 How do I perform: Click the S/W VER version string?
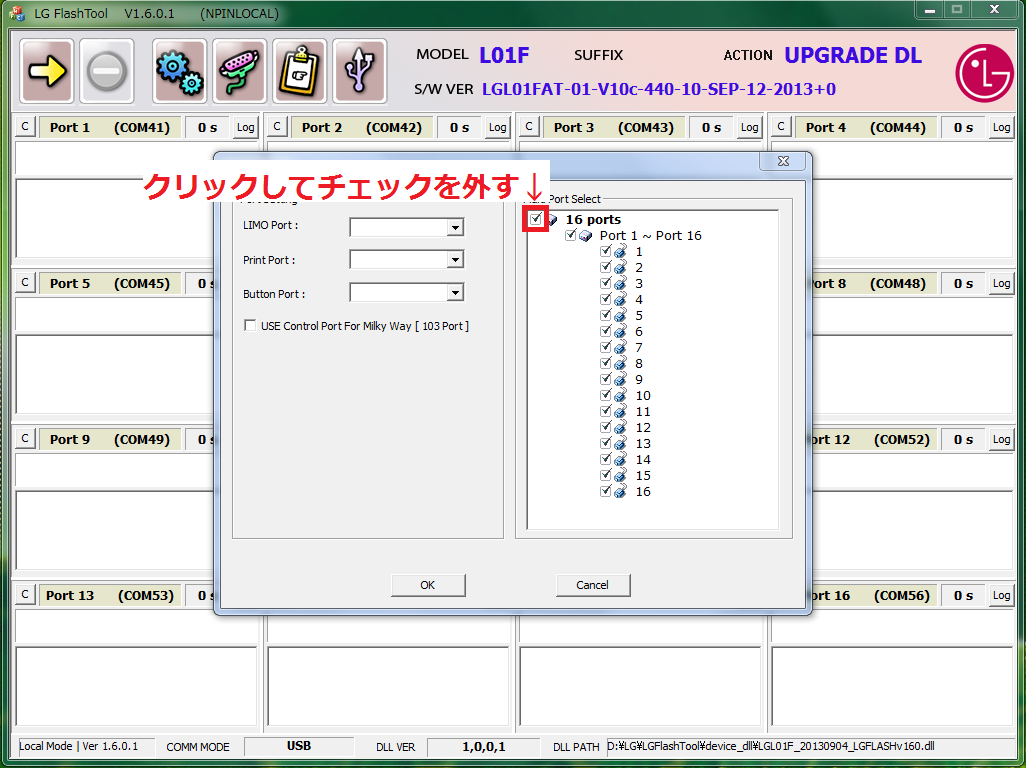pyautogui.click(x=659, y=89)
